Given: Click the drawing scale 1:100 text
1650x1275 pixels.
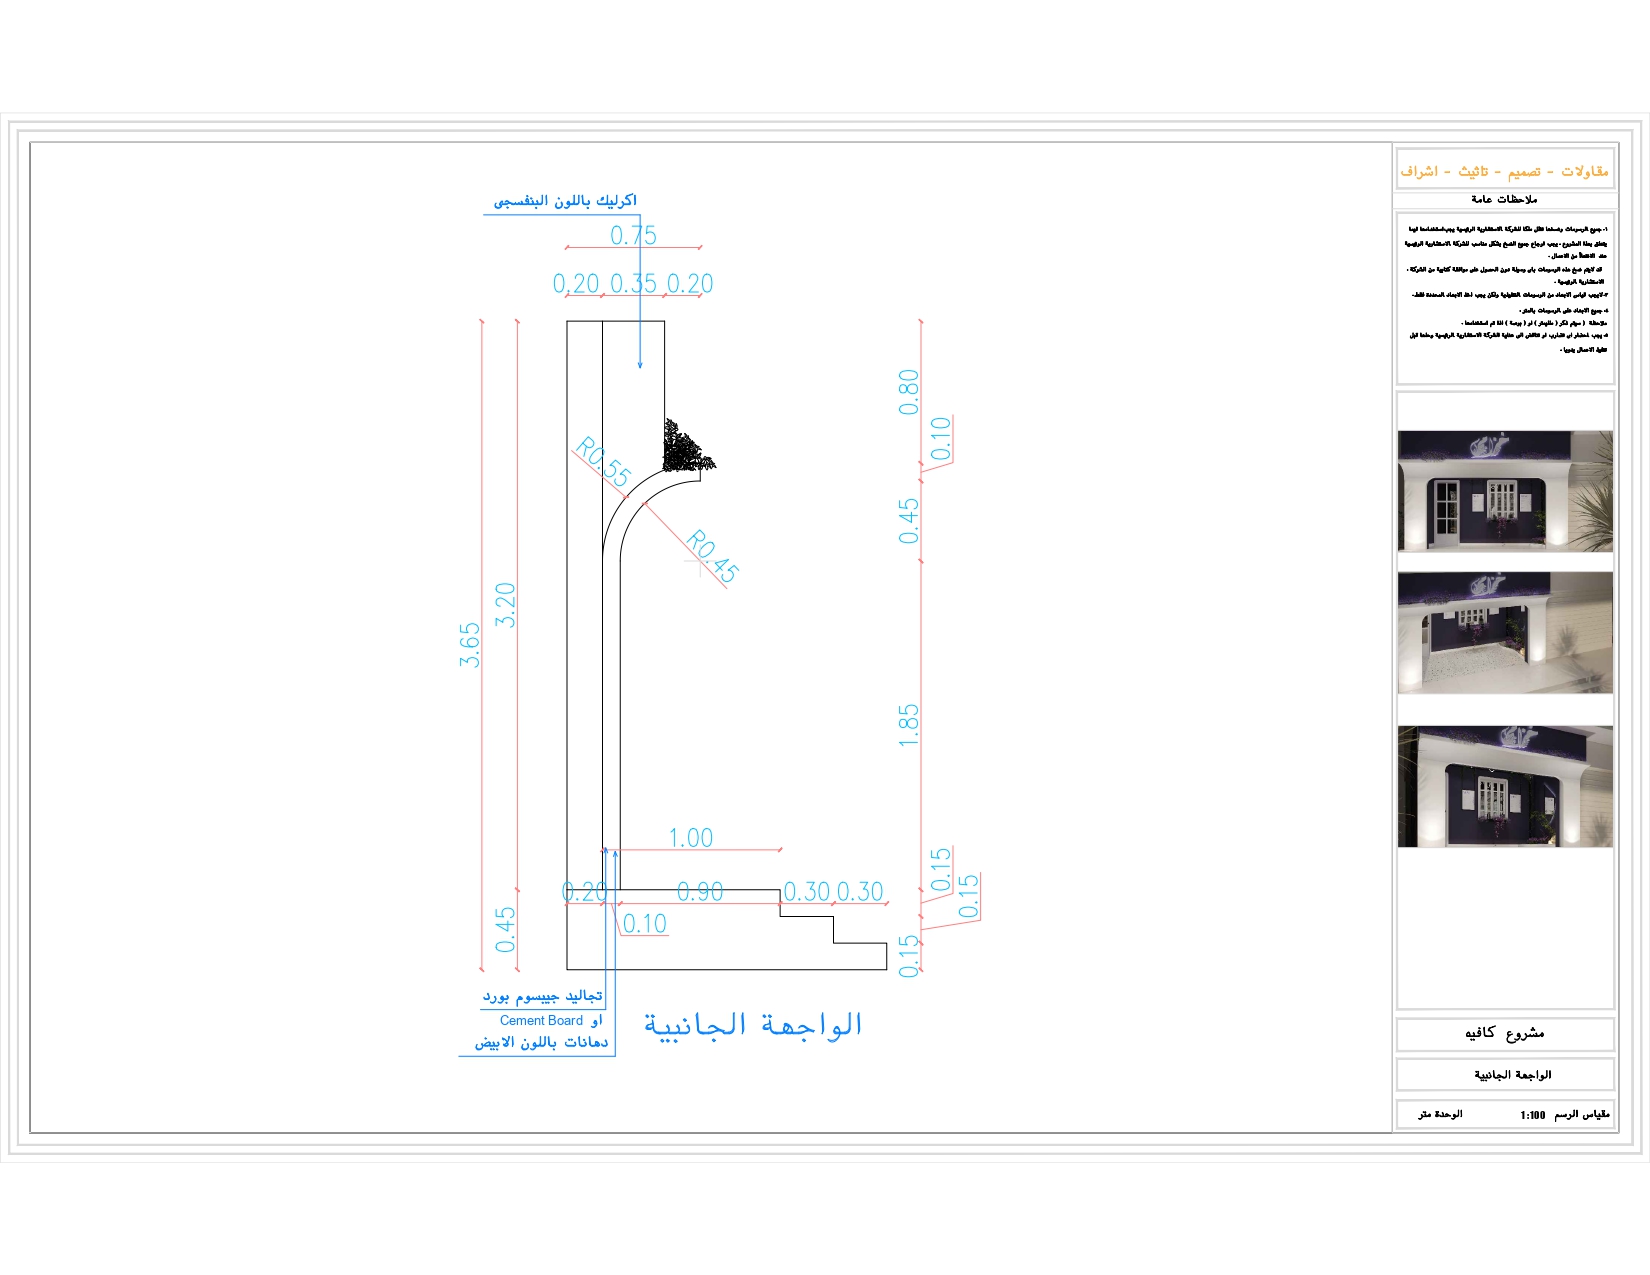Looking at the screenshot, I should tap(1533, 1115).
